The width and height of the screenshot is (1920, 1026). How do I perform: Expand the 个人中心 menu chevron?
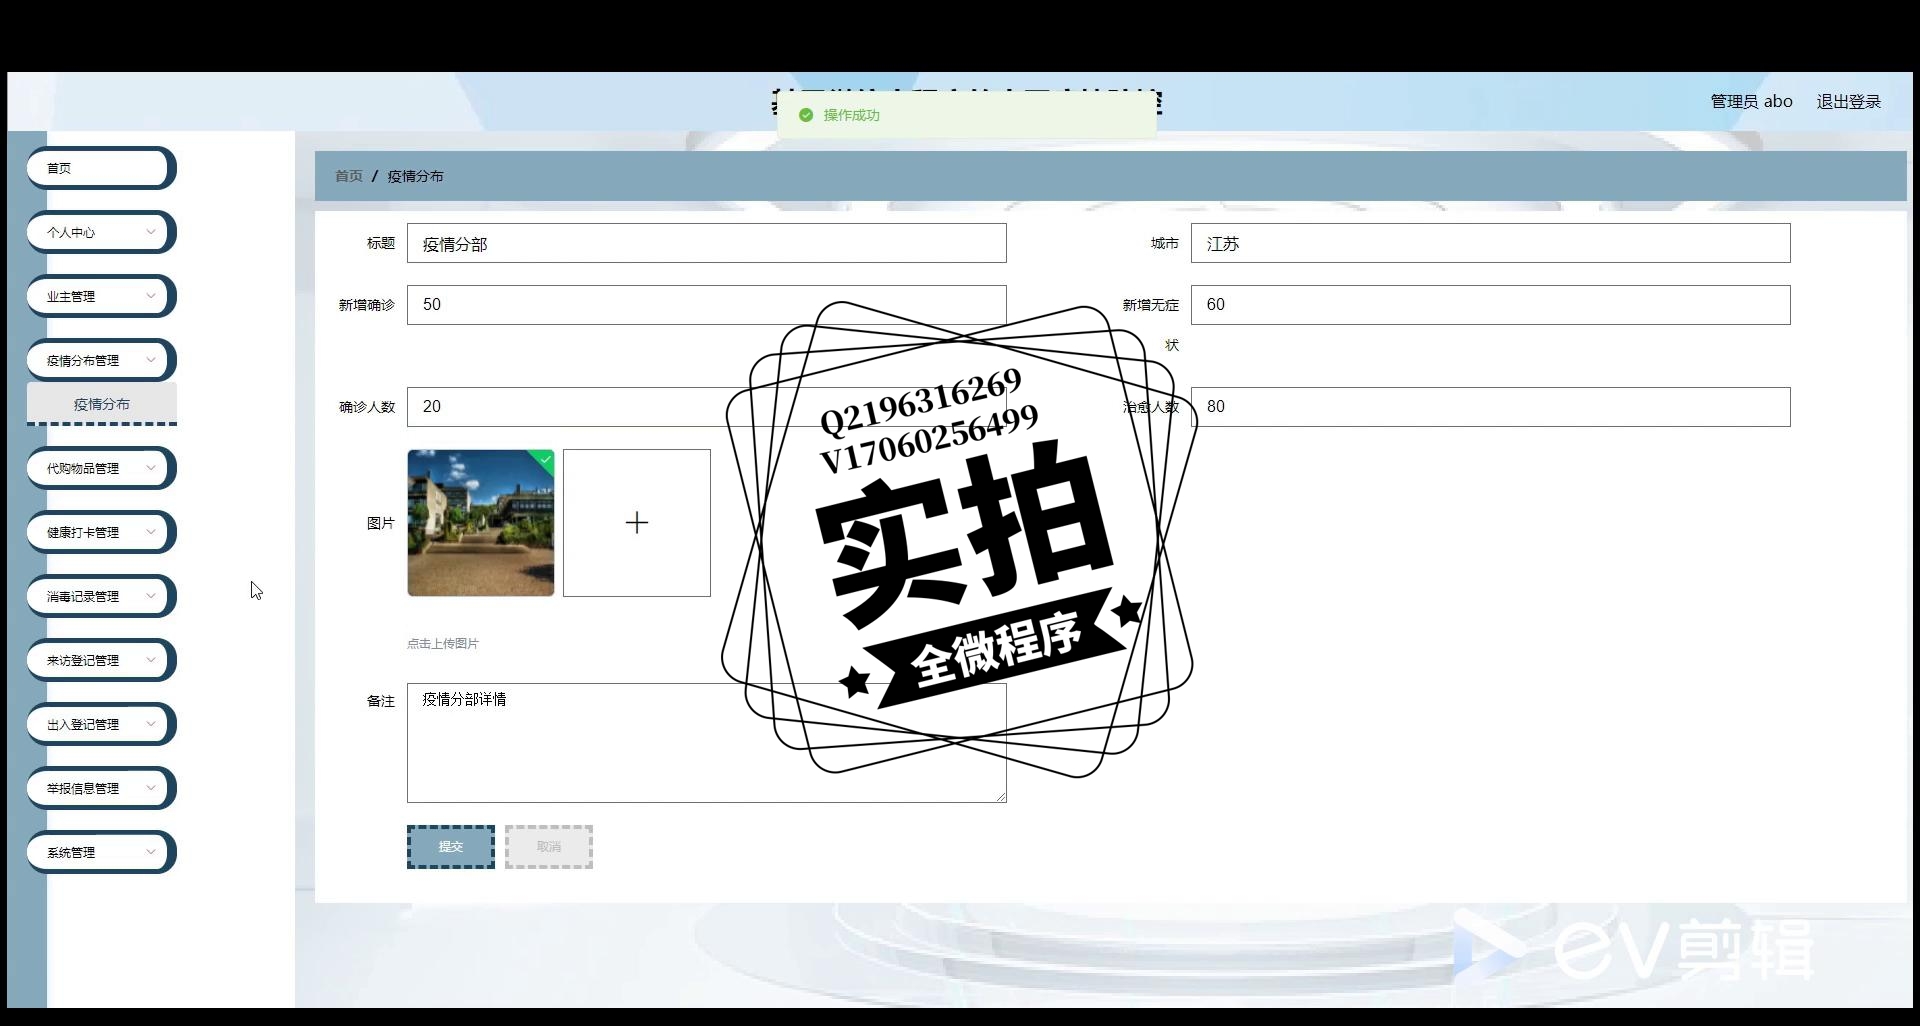tap(151, 232)
